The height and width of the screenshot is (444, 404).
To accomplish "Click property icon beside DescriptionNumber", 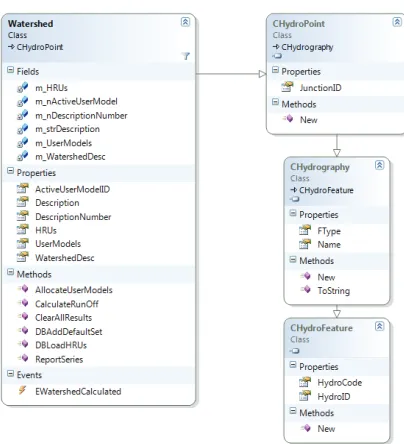I will click(x=23, y=216).
